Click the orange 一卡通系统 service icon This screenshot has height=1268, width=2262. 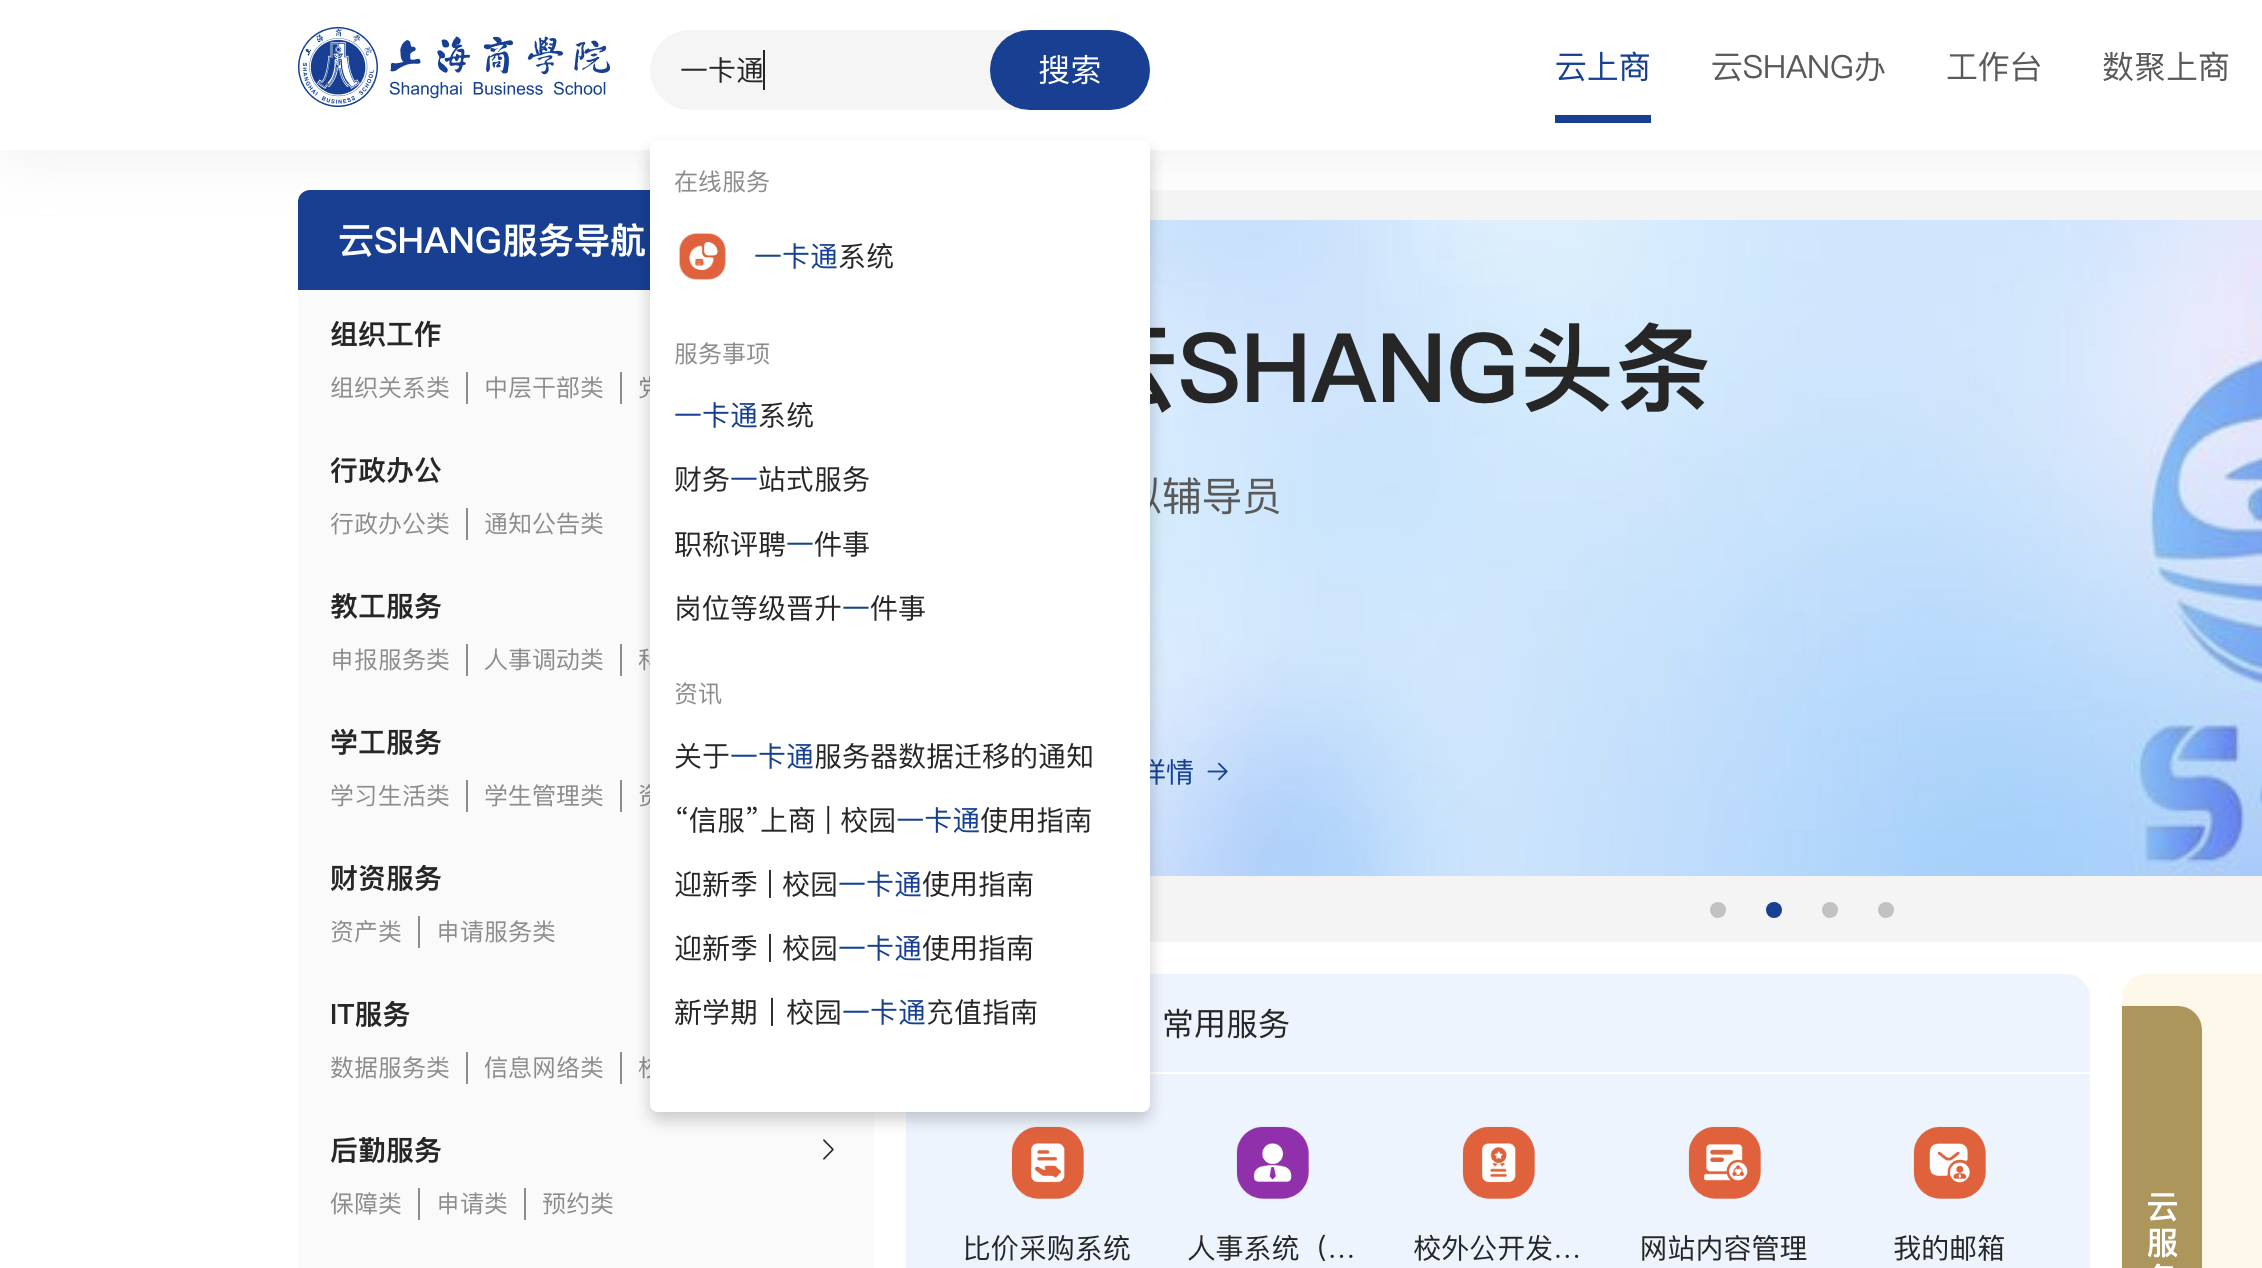point(702,257)
